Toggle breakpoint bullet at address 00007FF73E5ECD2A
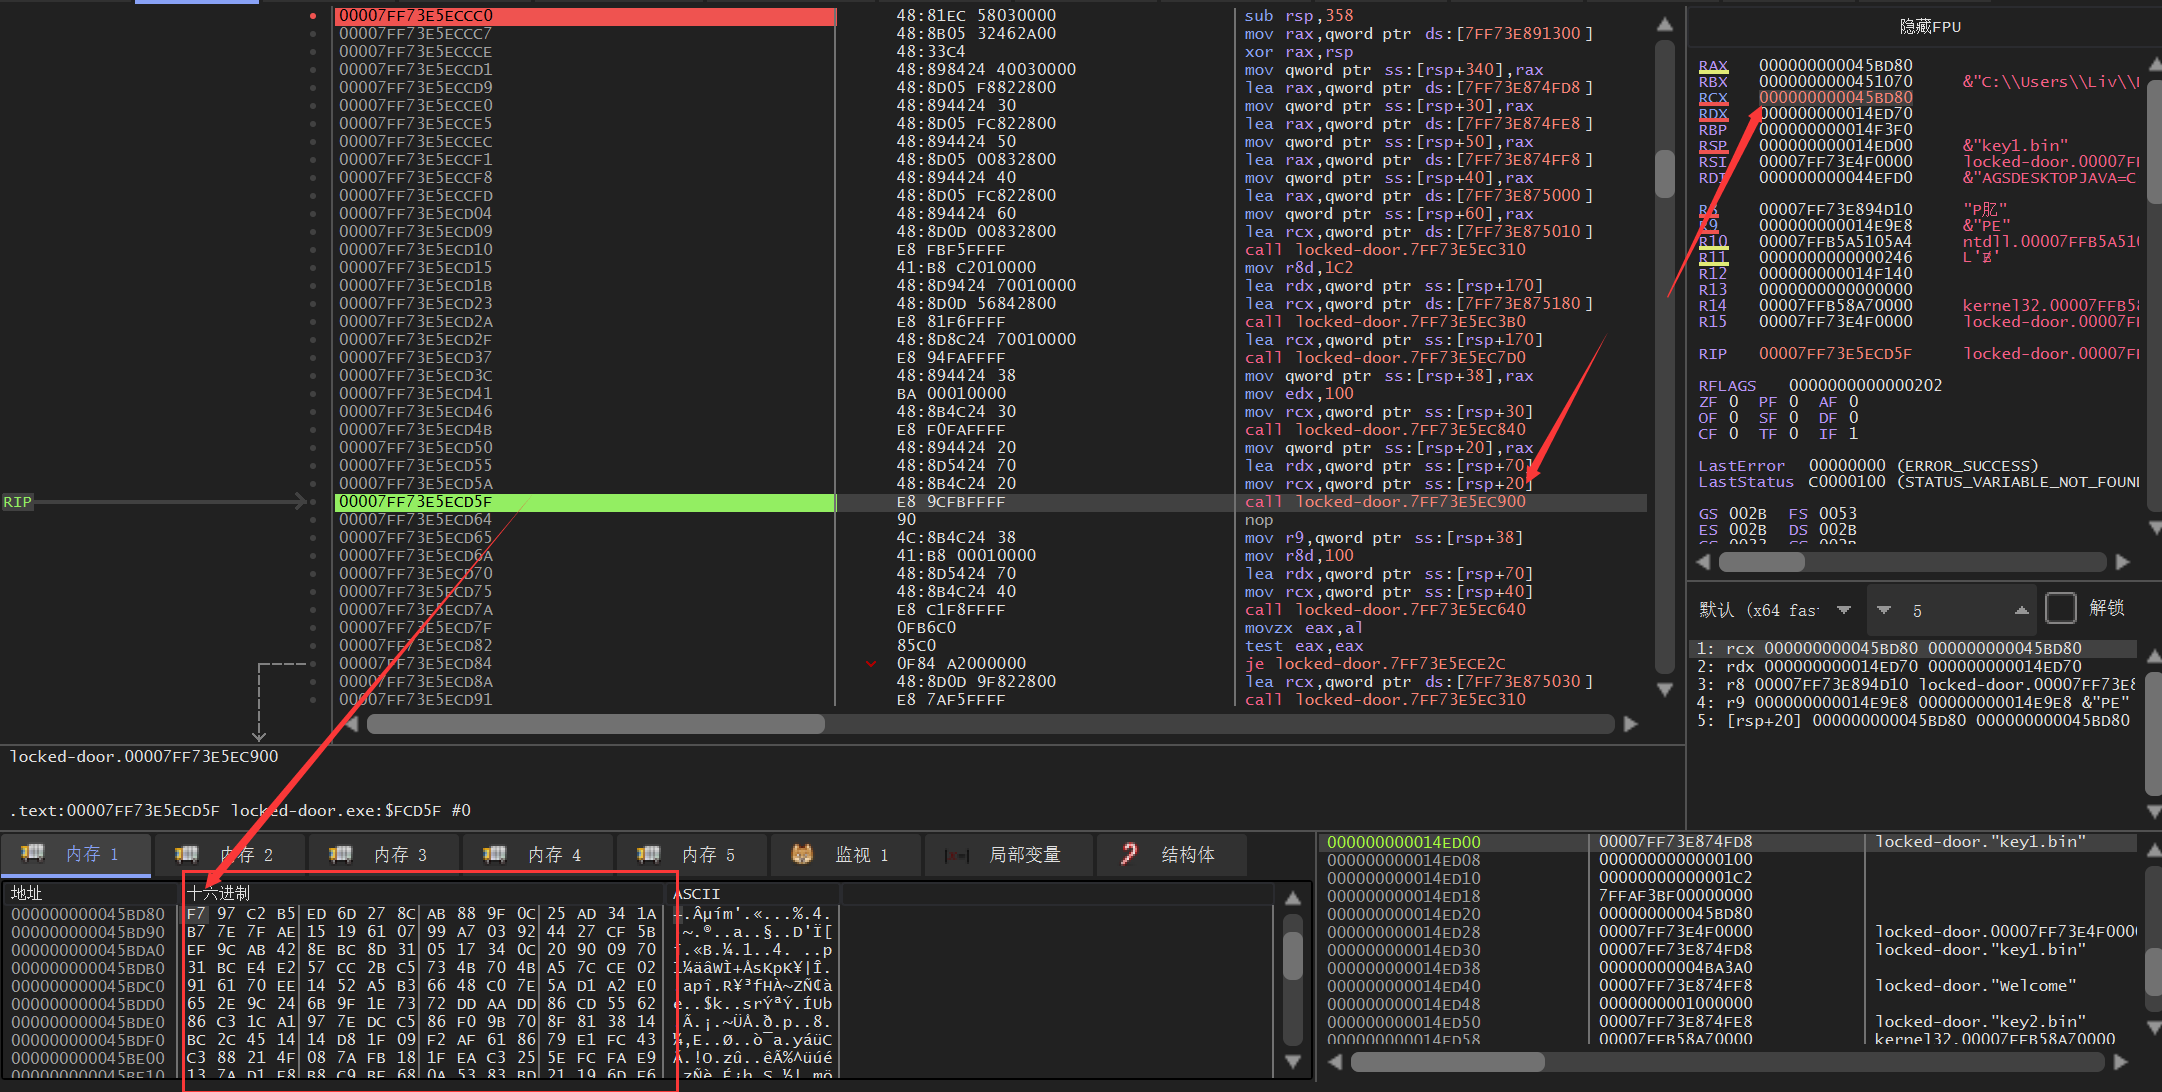The image size is (2162, 1092). point(313,322)
